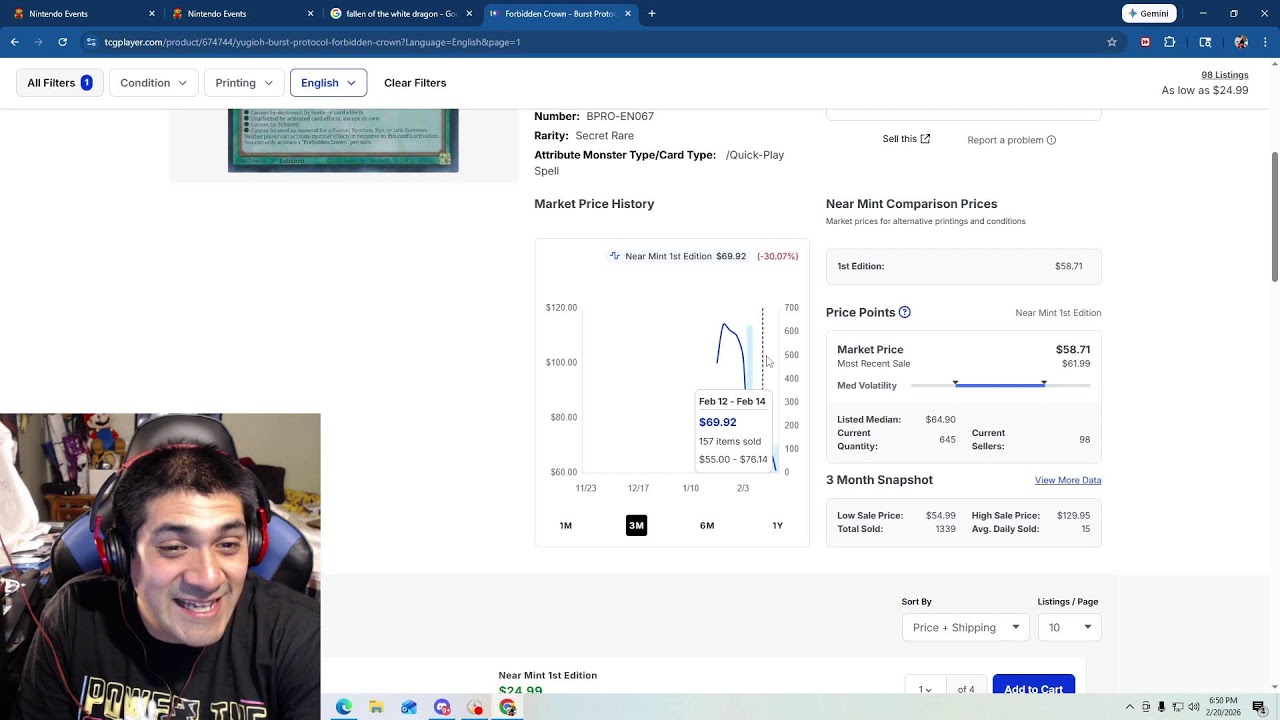This screenshot has width=1280, height=720.
Task: Open the View More Data link
Action: (1068, 480)
